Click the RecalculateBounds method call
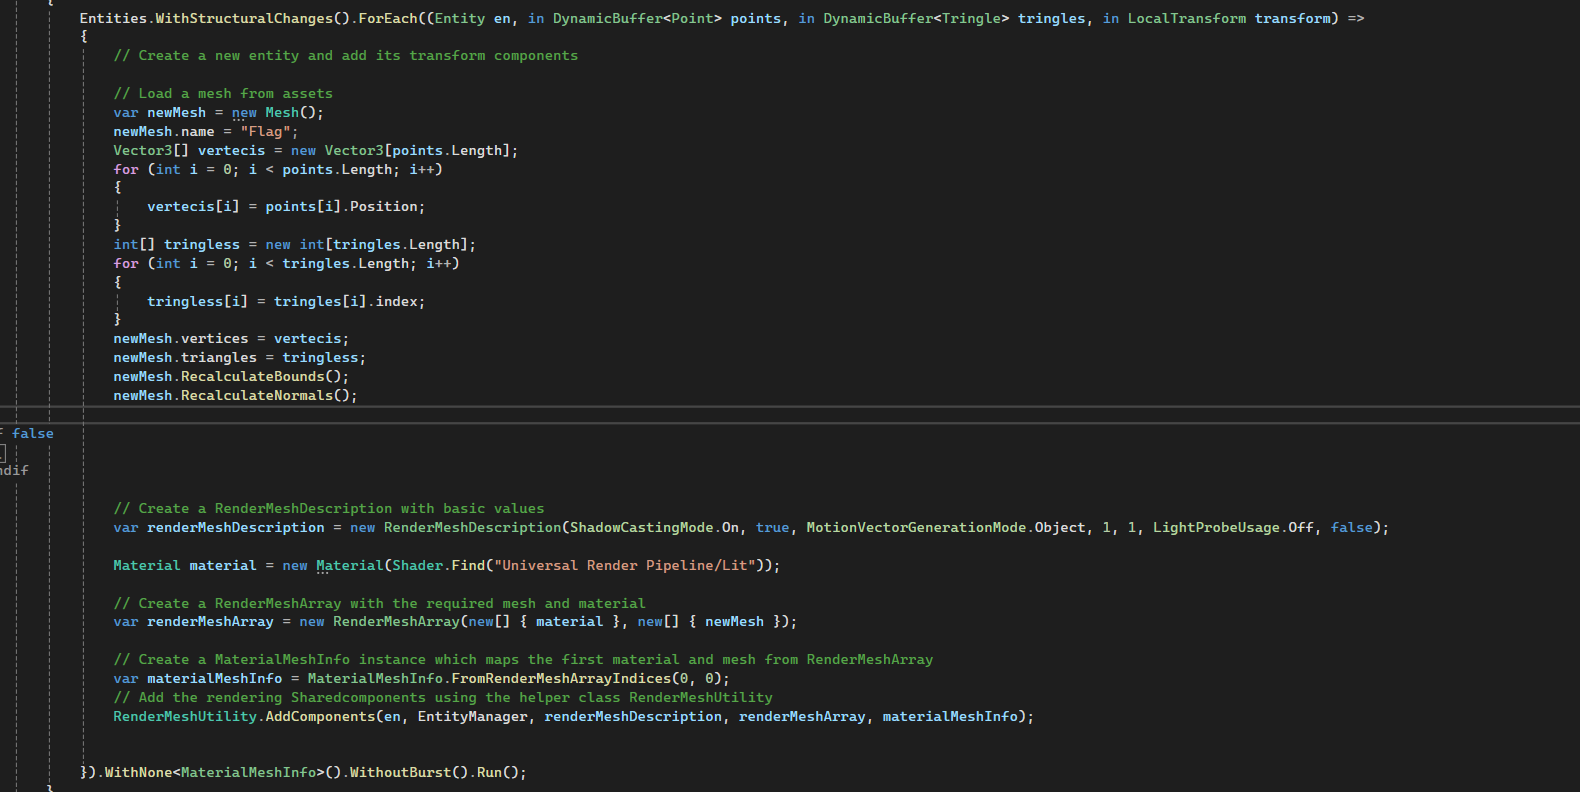This screenshot has width=1580, height=792. click(265, 377)
